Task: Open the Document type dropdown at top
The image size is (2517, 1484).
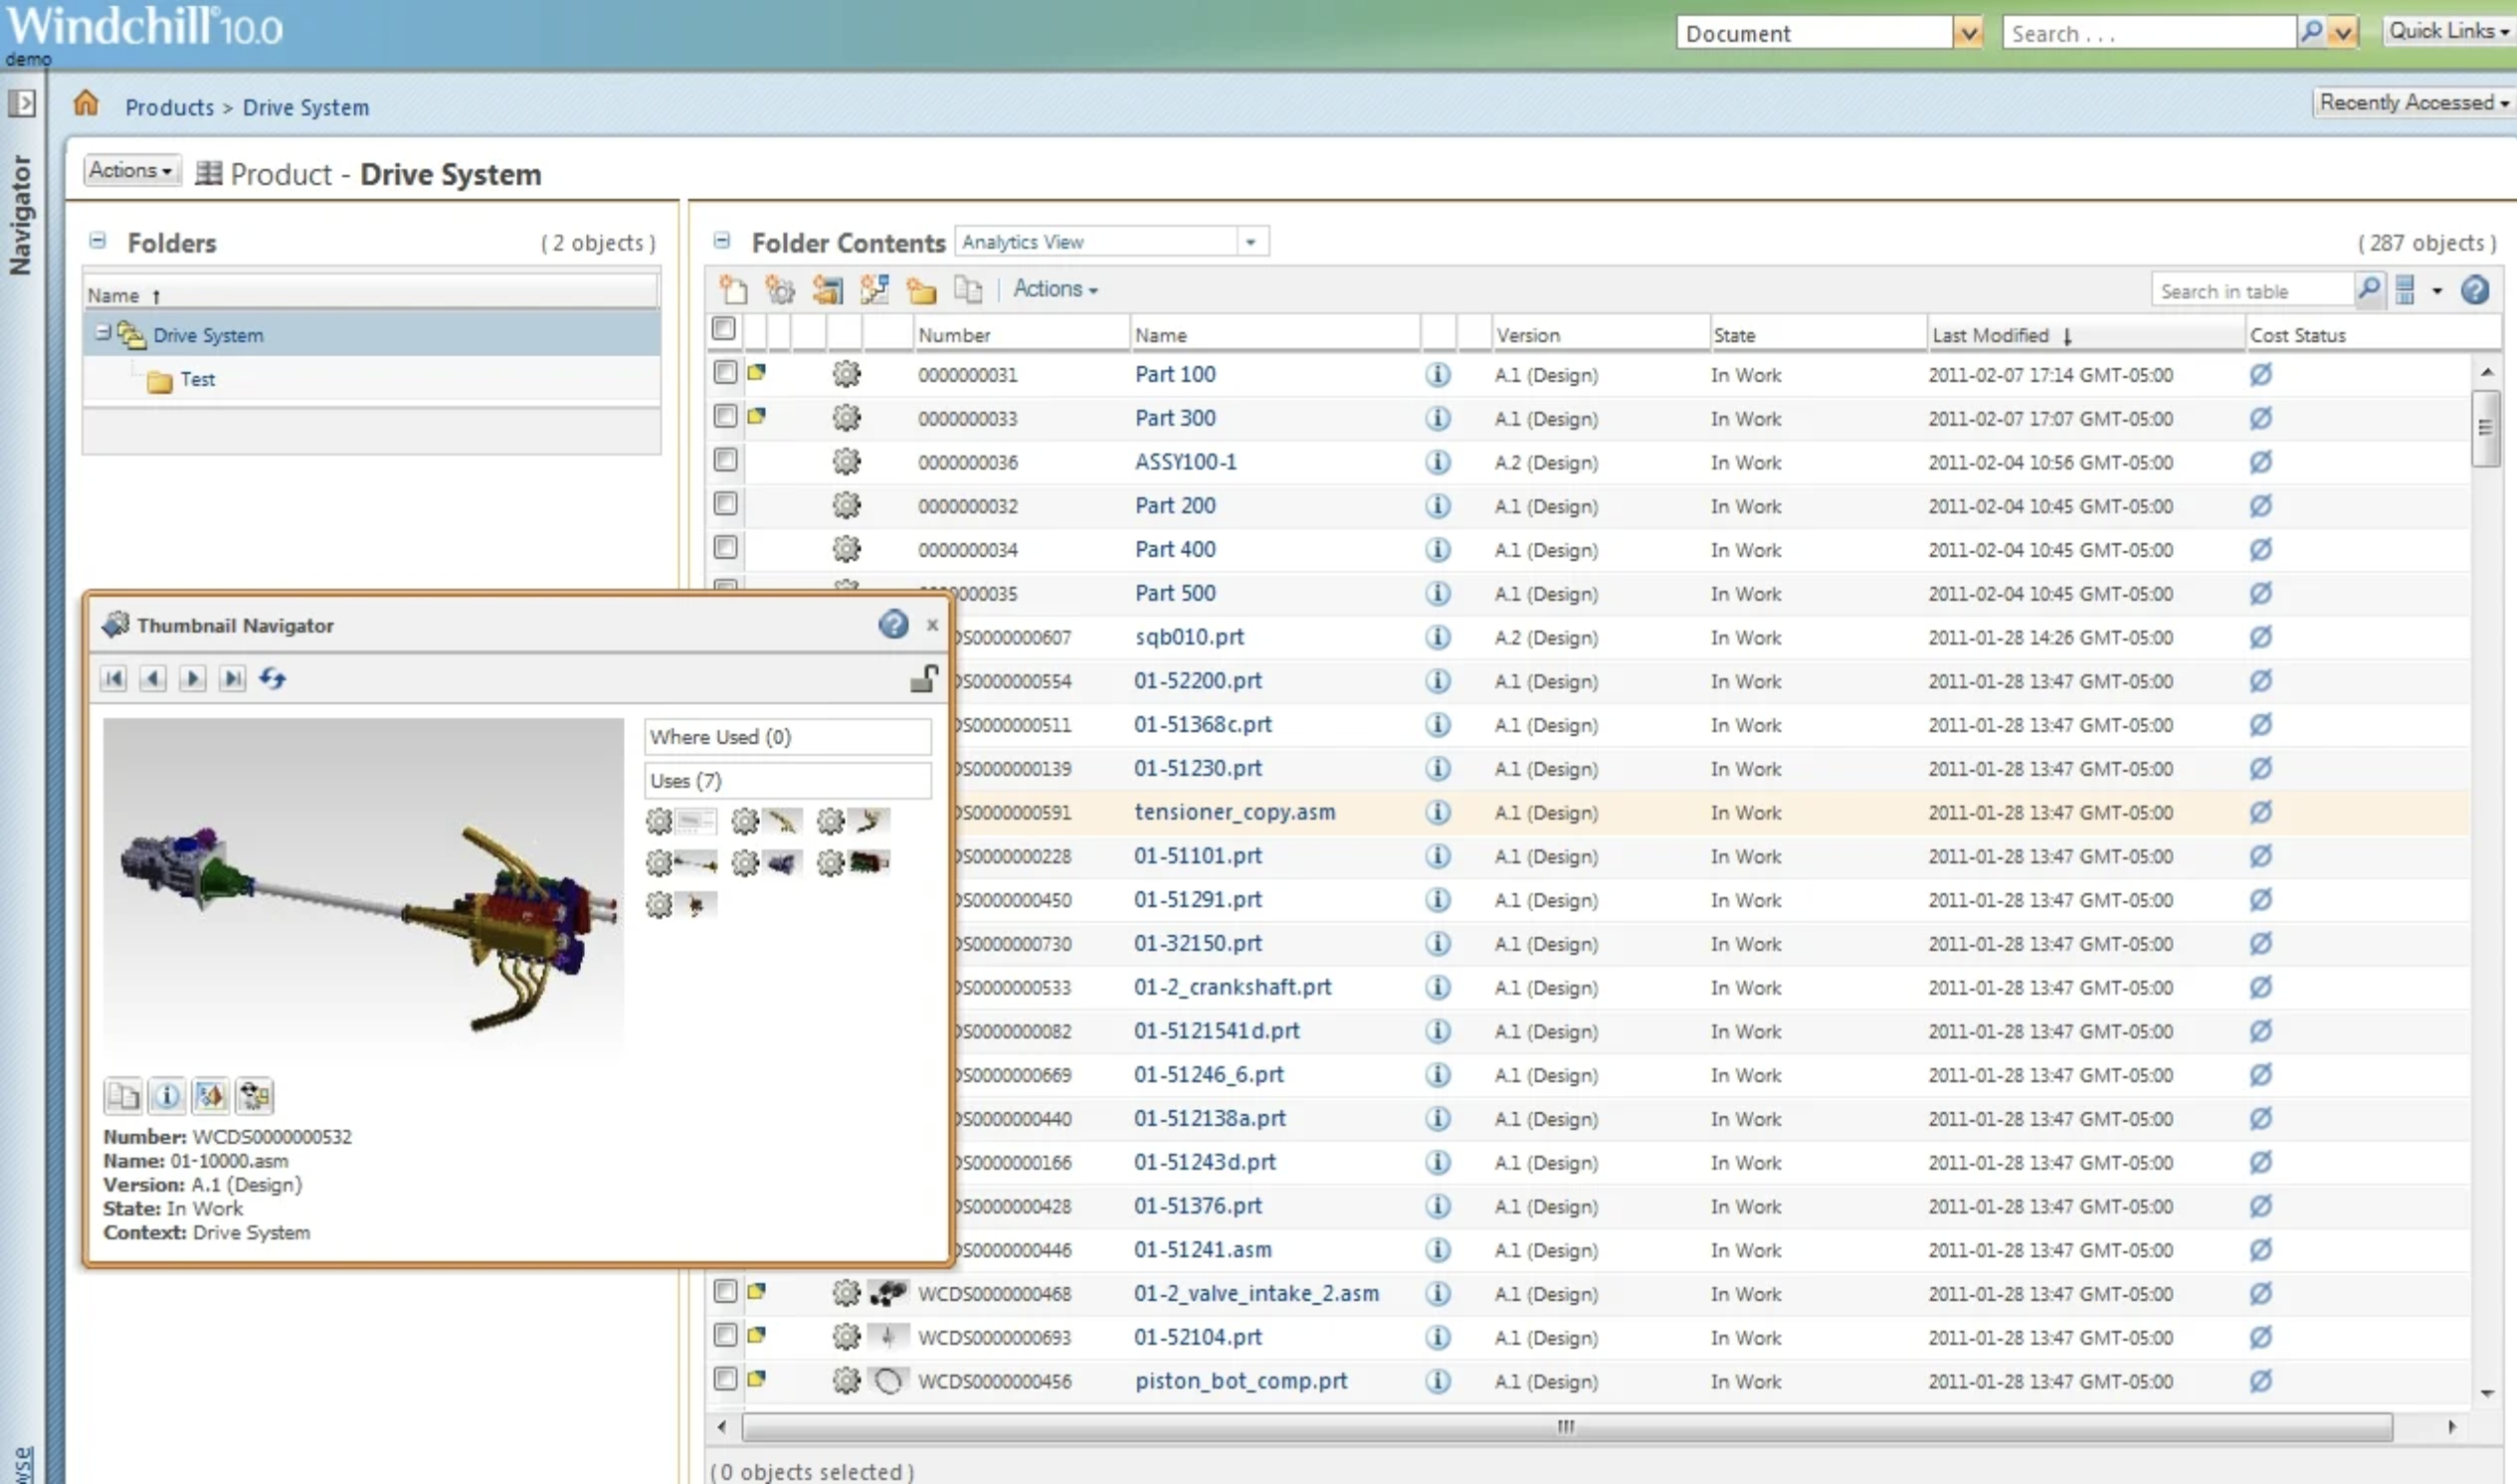Action: click(1968, 32)
